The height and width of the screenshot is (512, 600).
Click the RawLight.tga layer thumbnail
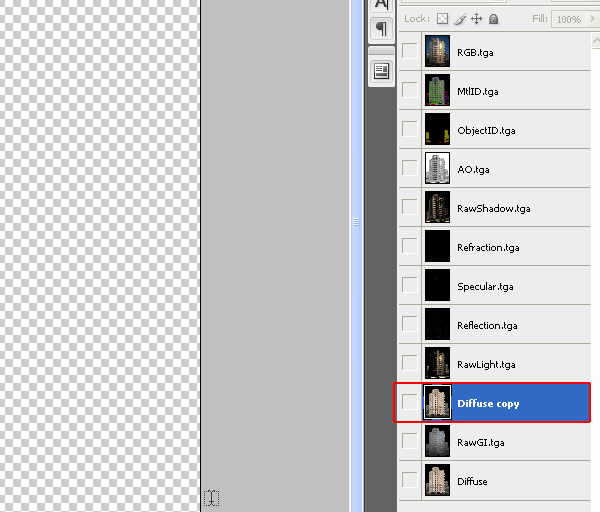(x=437, y=364)
